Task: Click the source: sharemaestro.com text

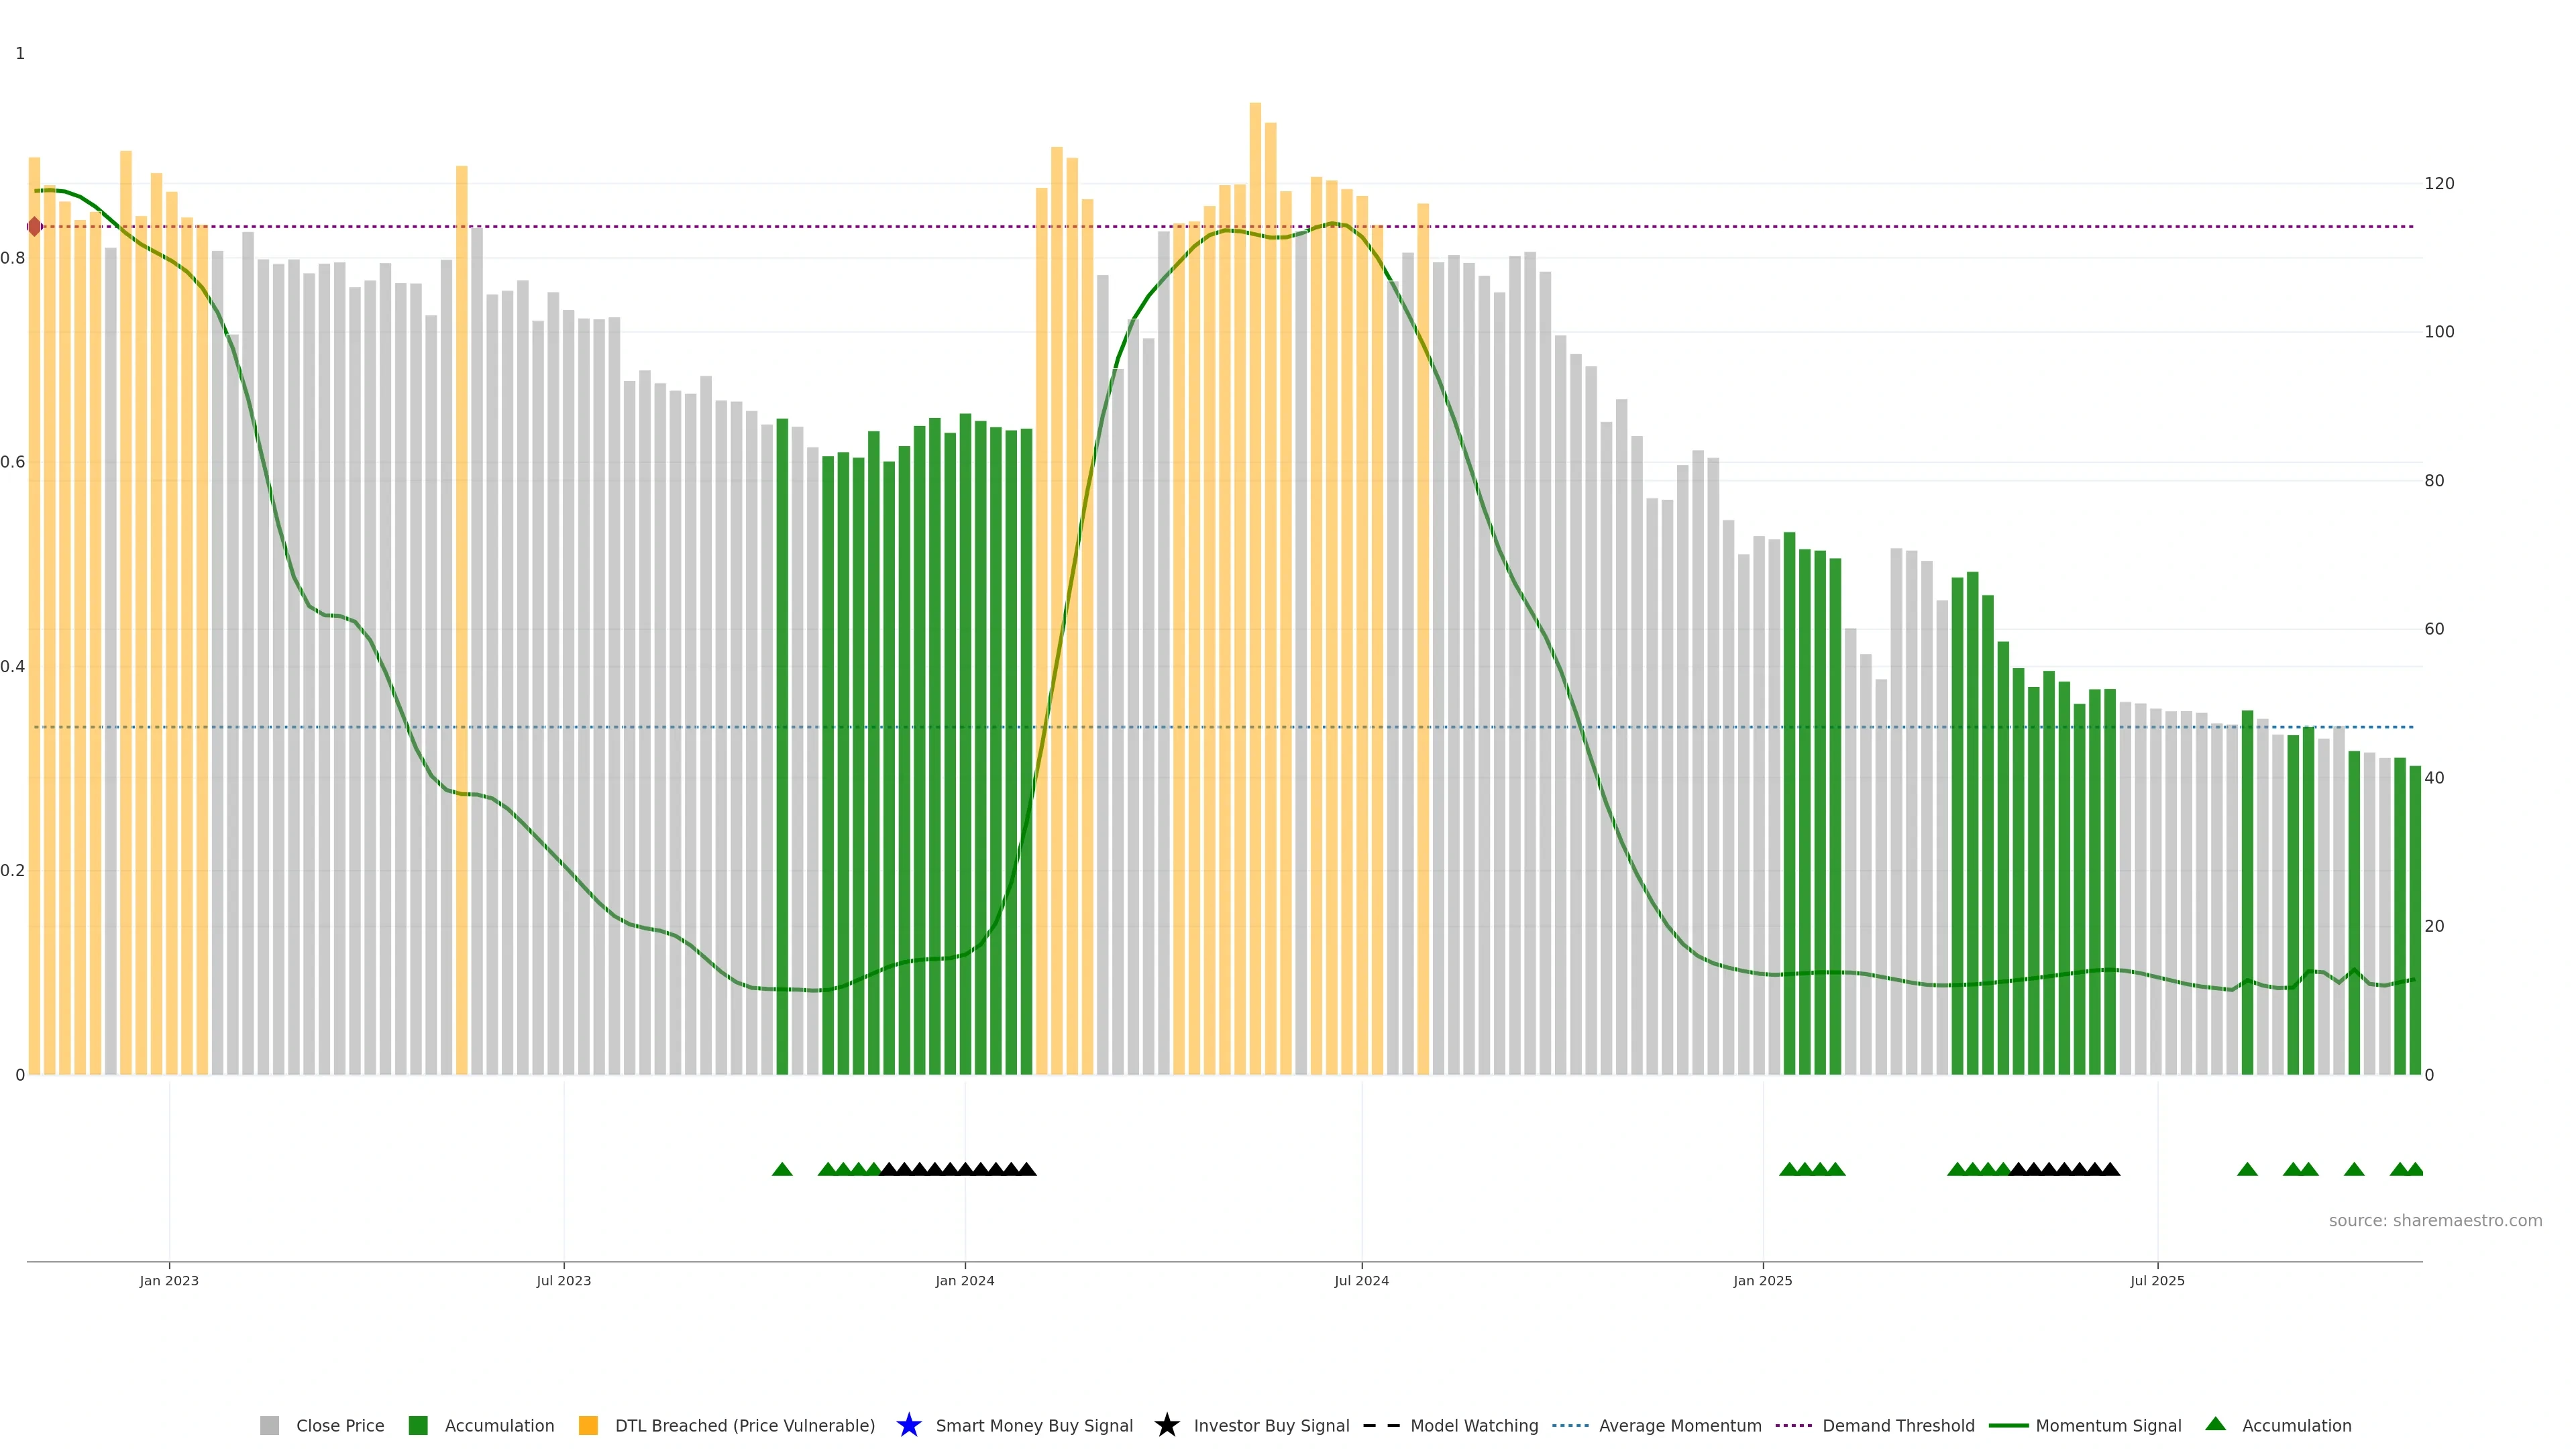Action: [2435, 1220]
